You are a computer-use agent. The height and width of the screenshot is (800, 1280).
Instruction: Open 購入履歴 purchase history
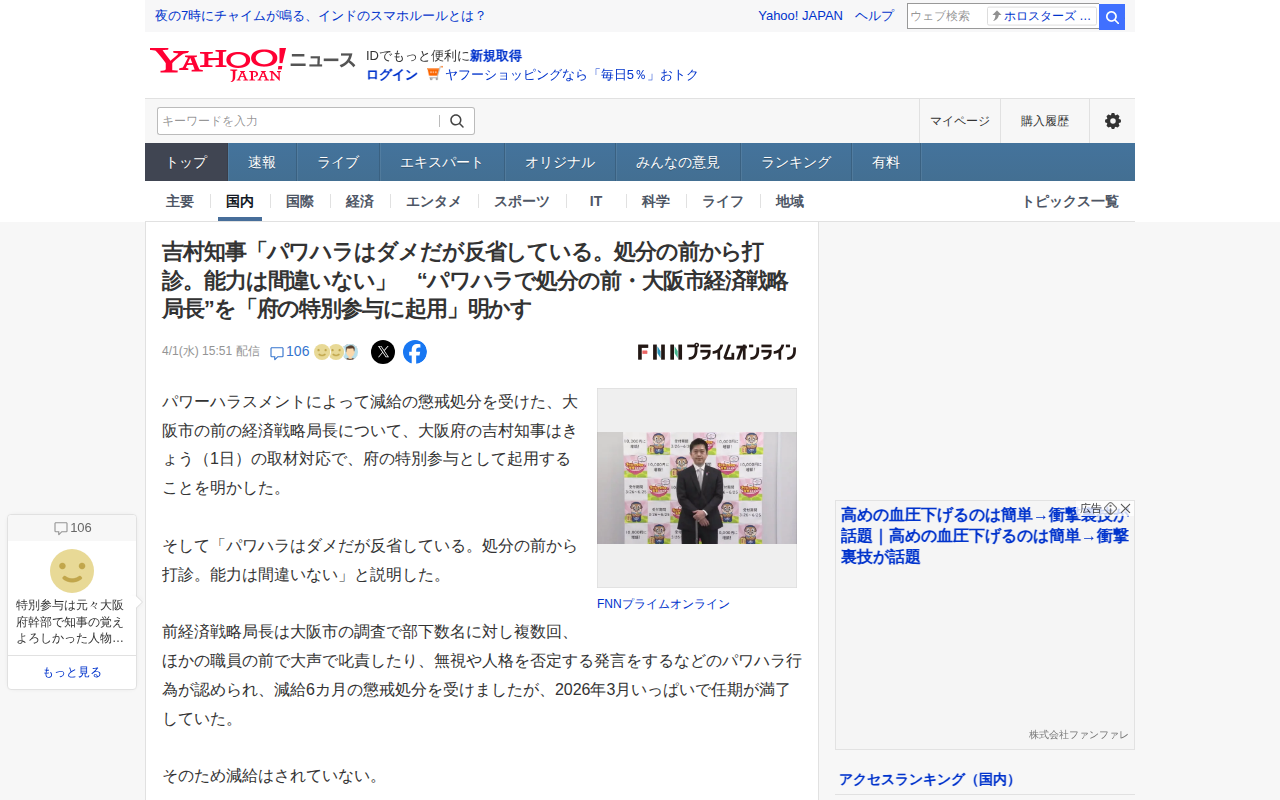coord(1045,121)
